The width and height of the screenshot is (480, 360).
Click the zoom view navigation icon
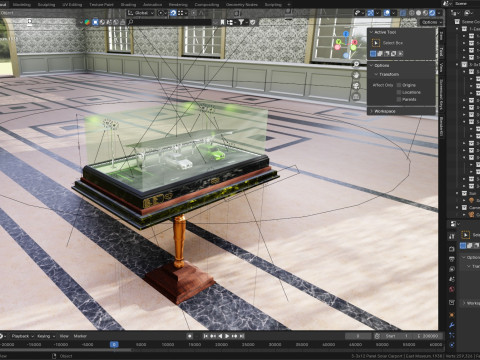pos(356,64)
